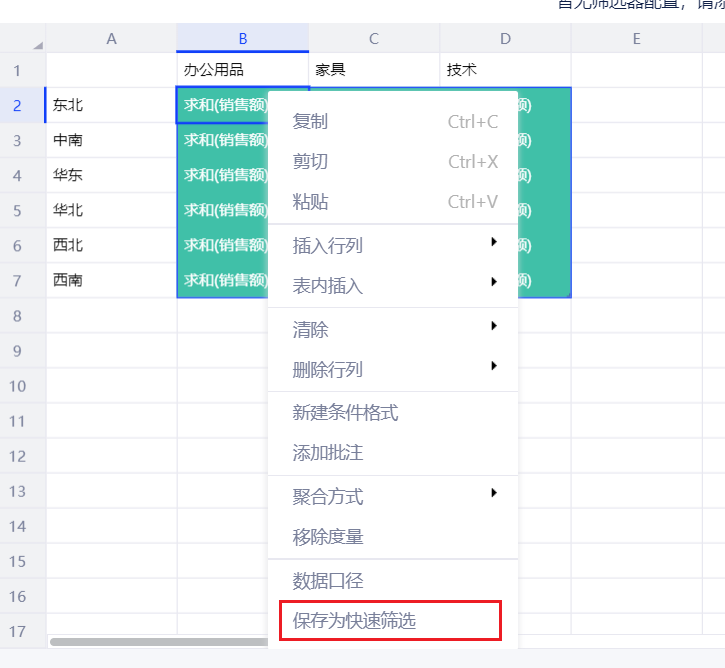Viewport: 725px width, 668px height.
Task: Choose 新建条件格式 menu option
Action: (x=345, y=413)
